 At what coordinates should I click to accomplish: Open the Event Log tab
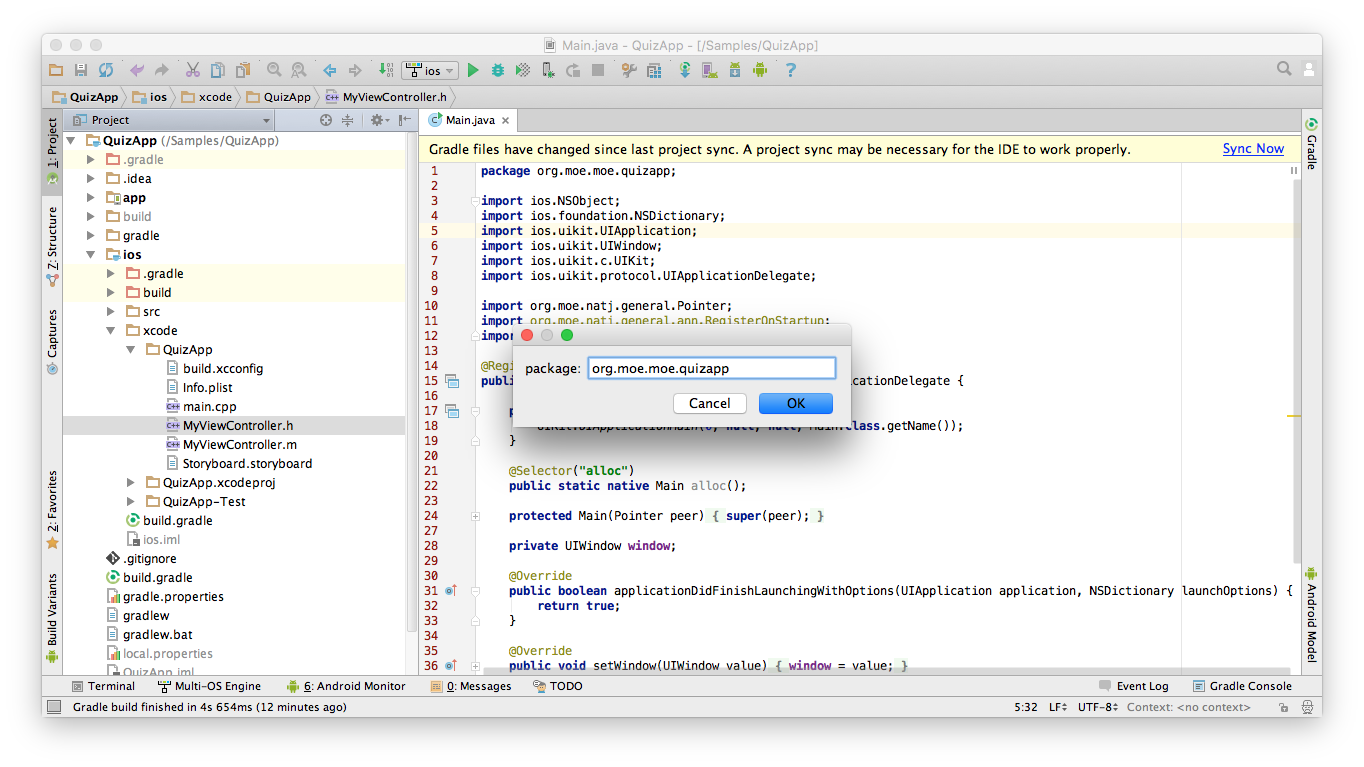[x=1133, y=686]
